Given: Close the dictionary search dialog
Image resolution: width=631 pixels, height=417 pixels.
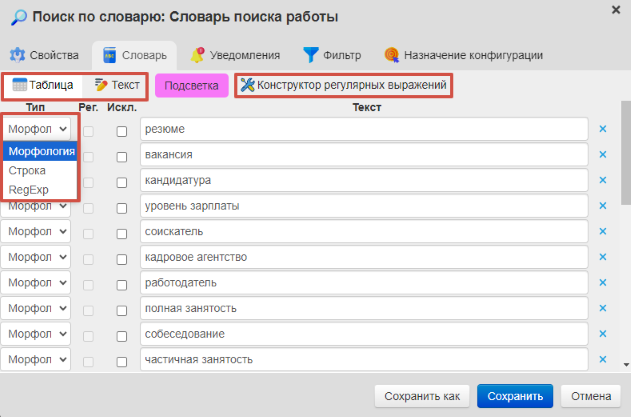Looking at the screenshot, I should (616, 10).
